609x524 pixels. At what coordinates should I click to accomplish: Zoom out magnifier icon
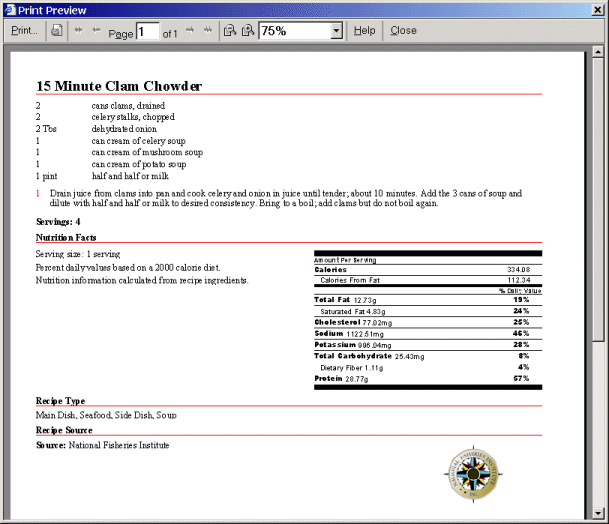tap(230, 30)
